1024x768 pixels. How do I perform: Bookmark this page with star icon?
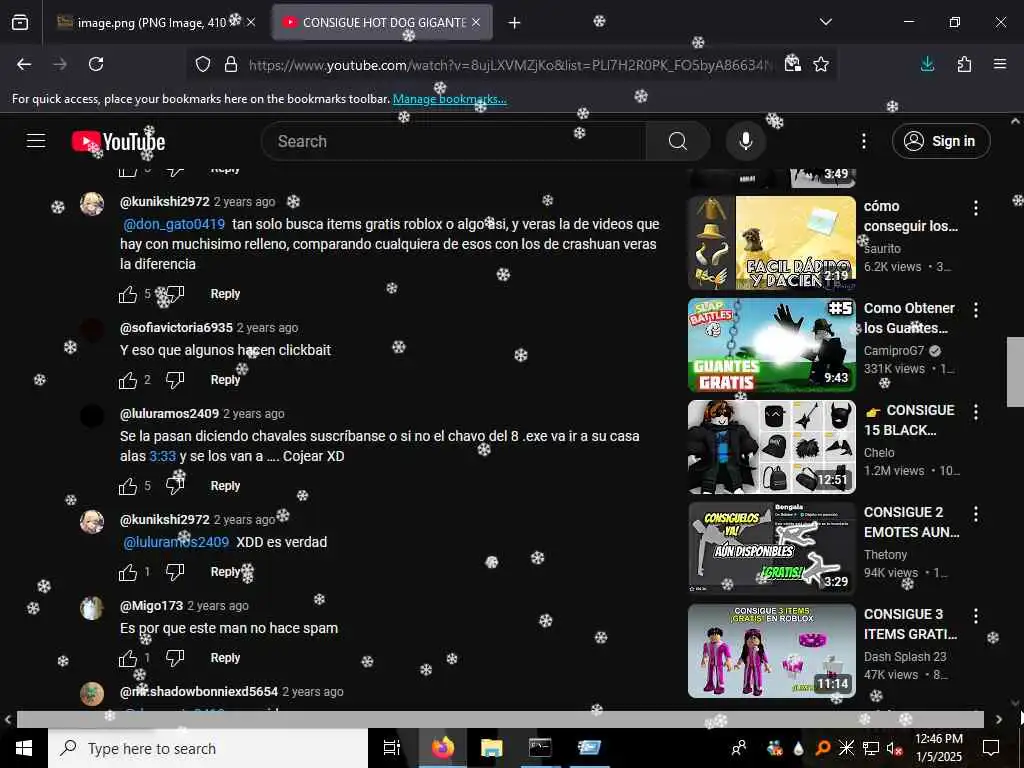(821, 64)
